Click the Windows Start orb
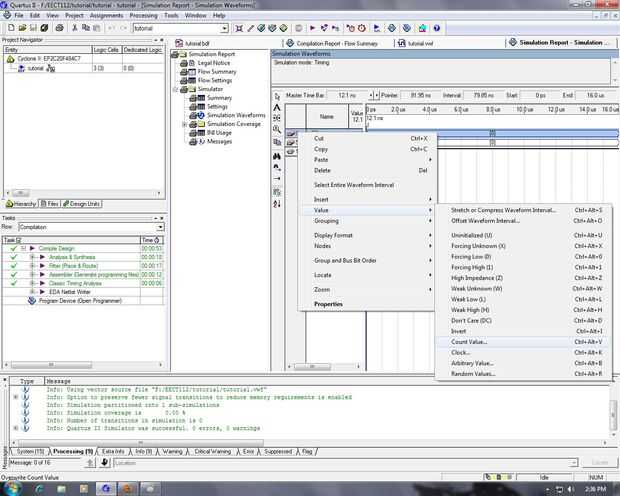620x496 pixels. (x=11, y=488)
